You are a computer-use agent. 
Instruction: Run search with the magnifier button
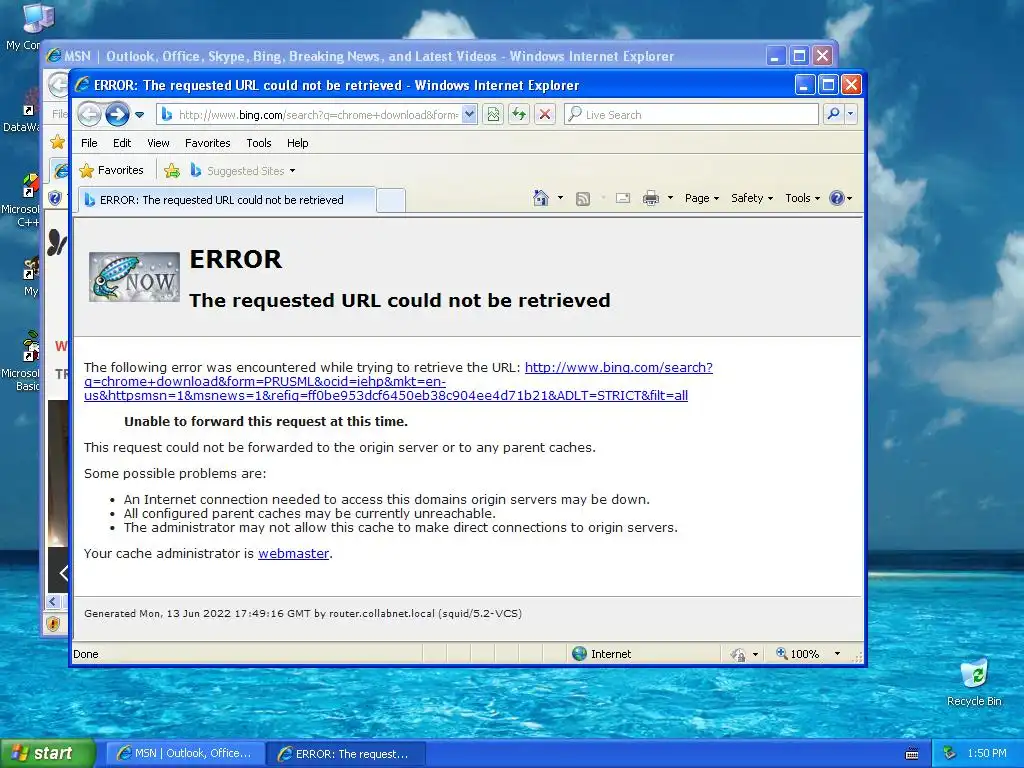click(833, 114)
